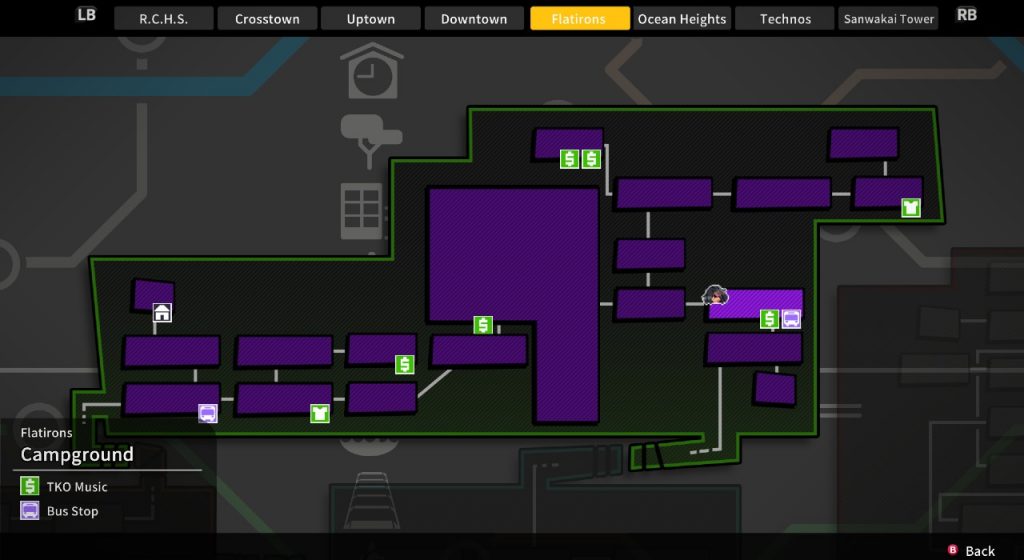Click the "TKO Music" legend label
The image size is (1024, 560).
click(x=77, y=487)
